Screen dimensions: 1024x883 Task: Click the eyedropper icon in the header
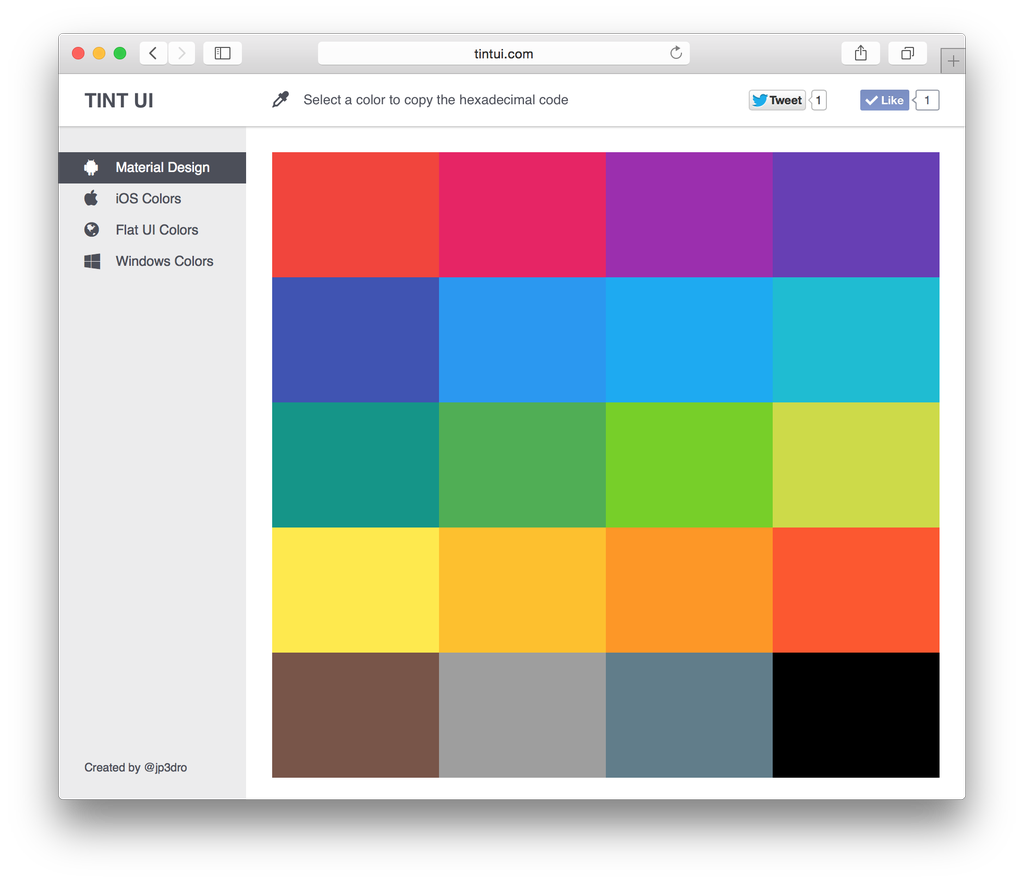click(x=280, y=99)
